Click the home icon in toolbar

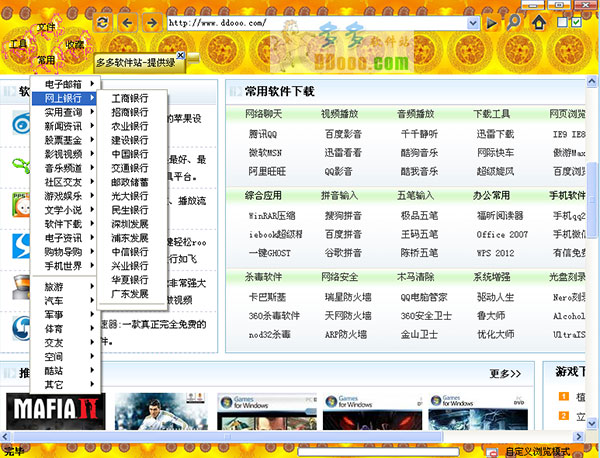coord(538,23)
